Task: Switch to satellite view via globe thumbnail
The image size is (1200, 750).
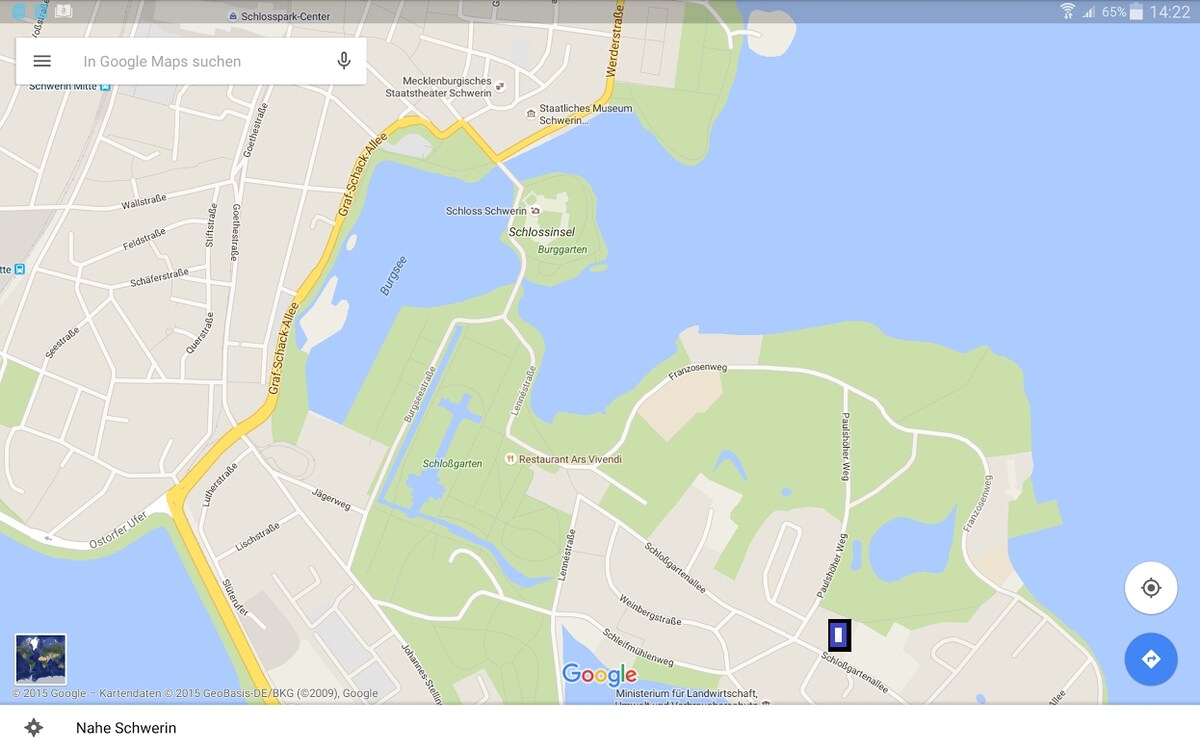Action: pyautogui.click(x=41, y=659)
